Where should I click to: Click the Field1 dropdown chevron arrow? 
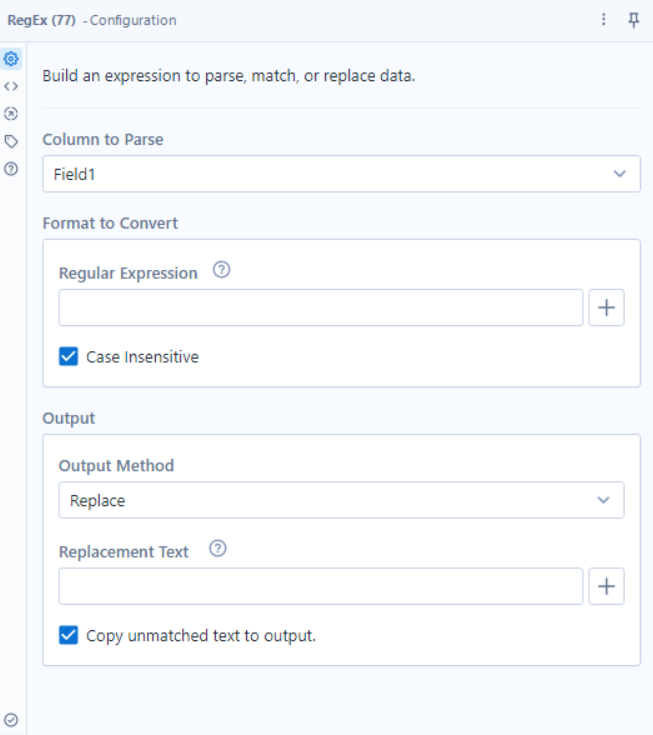tap(620, 174)
